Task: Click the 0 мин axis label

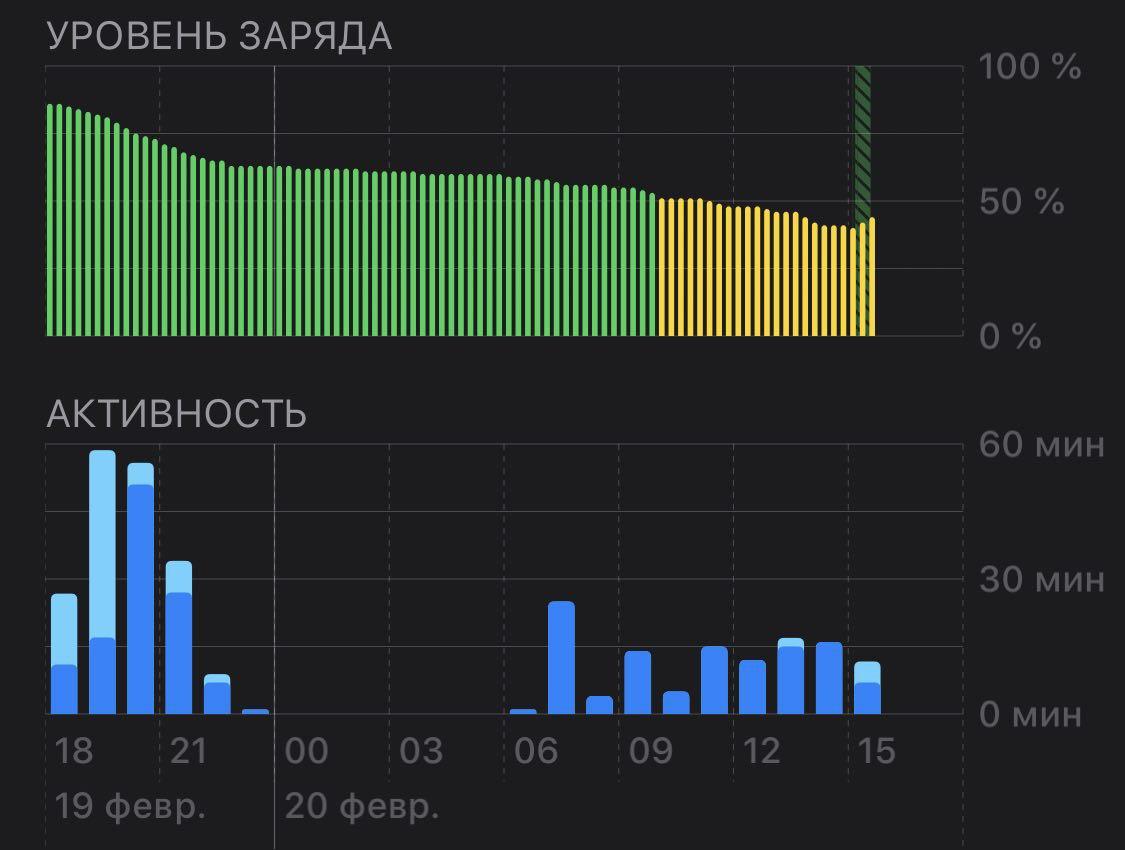Action: tap(1030, 714)
